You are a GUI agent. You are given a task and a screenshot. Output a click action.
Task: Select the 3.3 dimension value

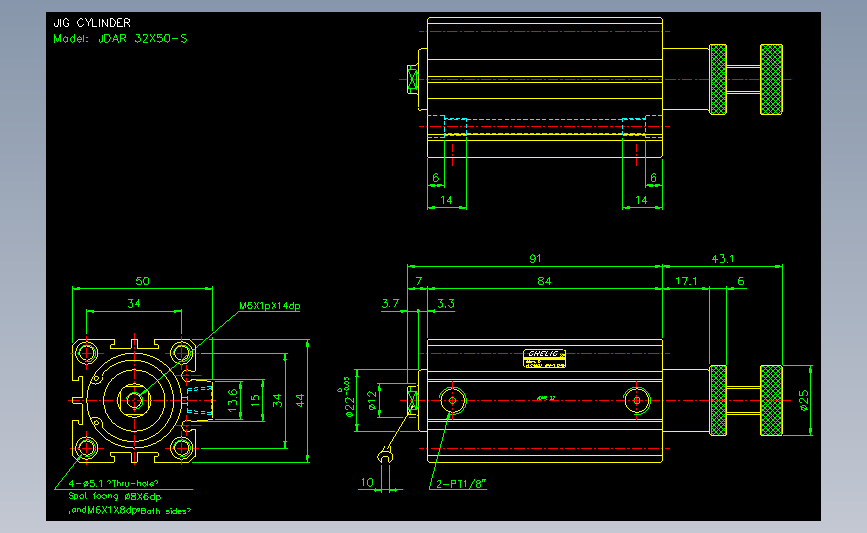coord(446,303)
